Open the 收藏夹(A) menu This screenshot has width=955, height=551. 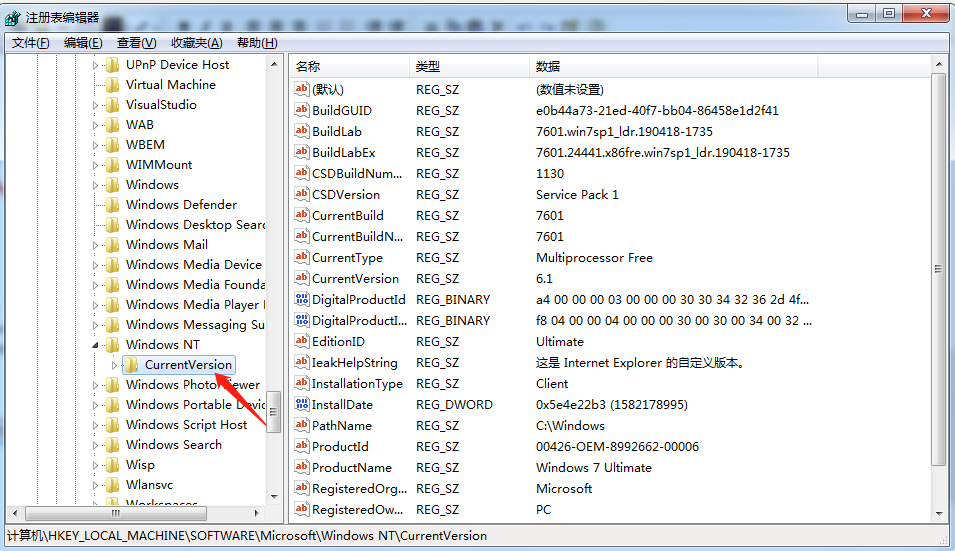(x=196, y=42)
